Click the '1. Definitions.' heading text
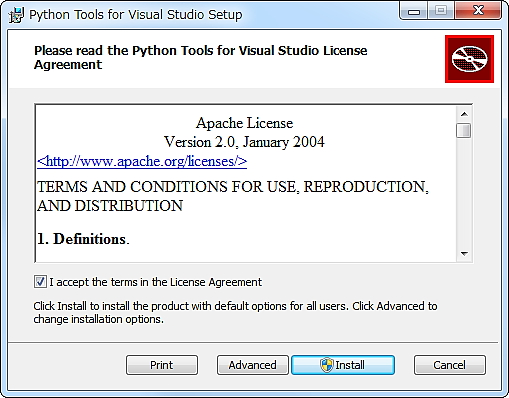 click(x=83, y=239)
